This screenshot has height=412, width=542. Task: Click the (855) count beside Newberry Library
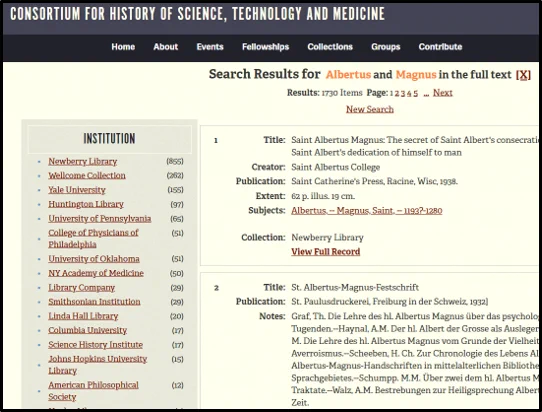tap(175, 161)
